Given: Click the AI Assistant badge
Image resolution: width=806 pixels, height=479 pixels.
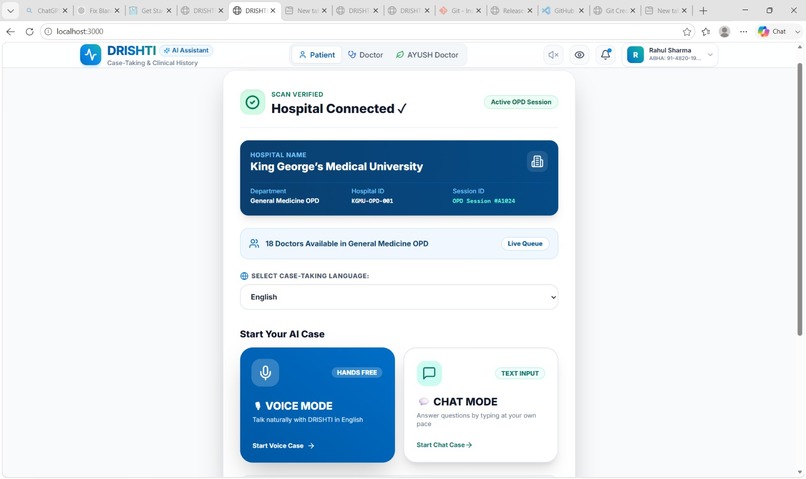Looking at the screenshot, I should [x=186, y=50].
